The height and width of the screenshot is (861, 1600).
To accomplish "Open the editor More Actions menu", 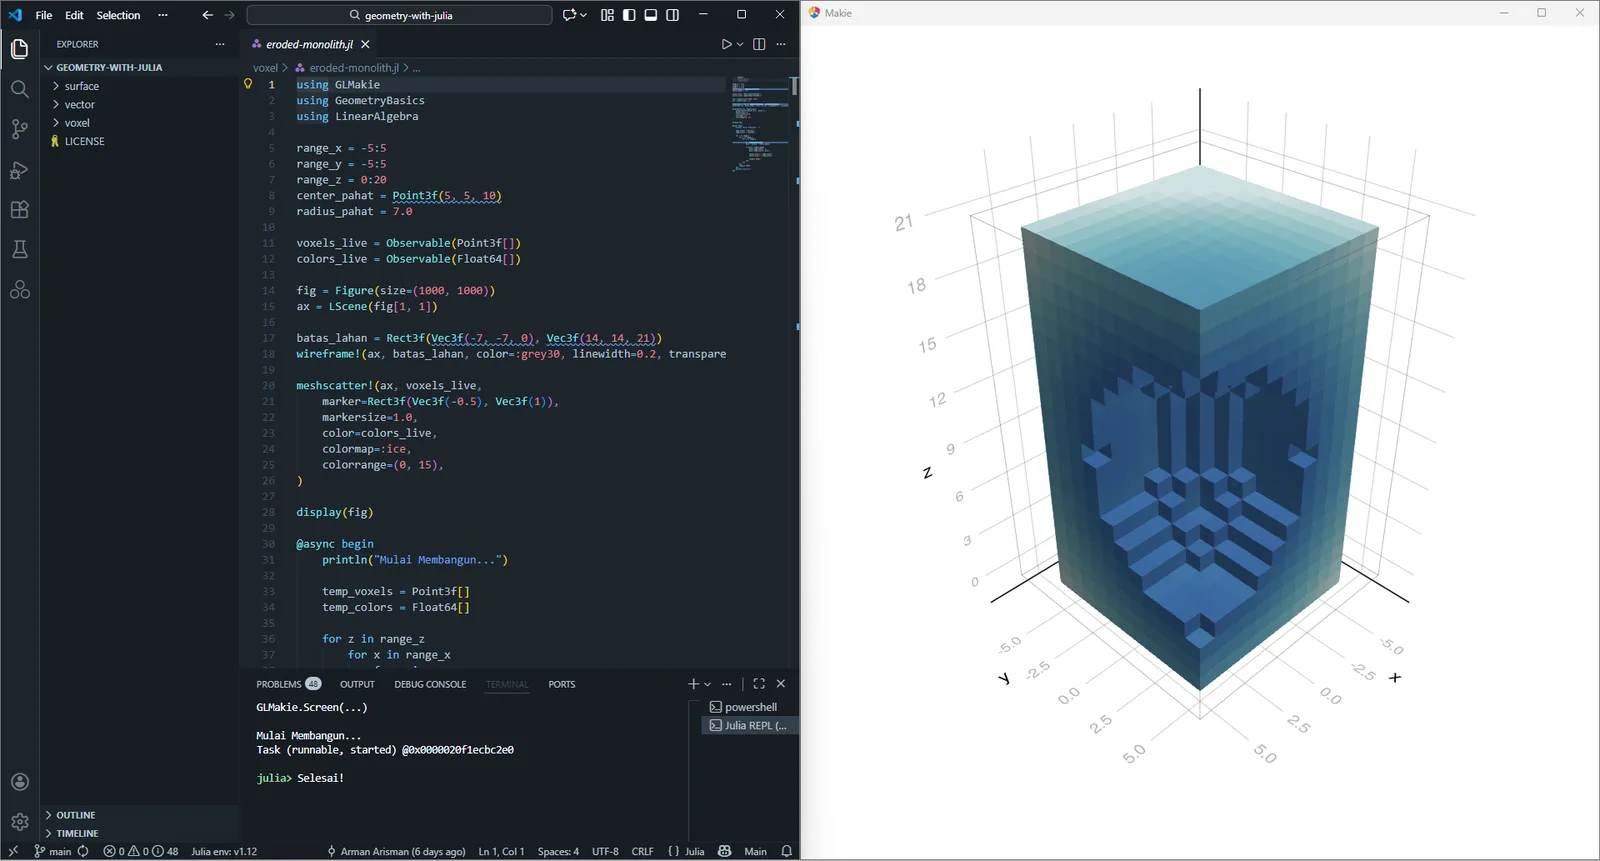I will (x=781, y=44).
